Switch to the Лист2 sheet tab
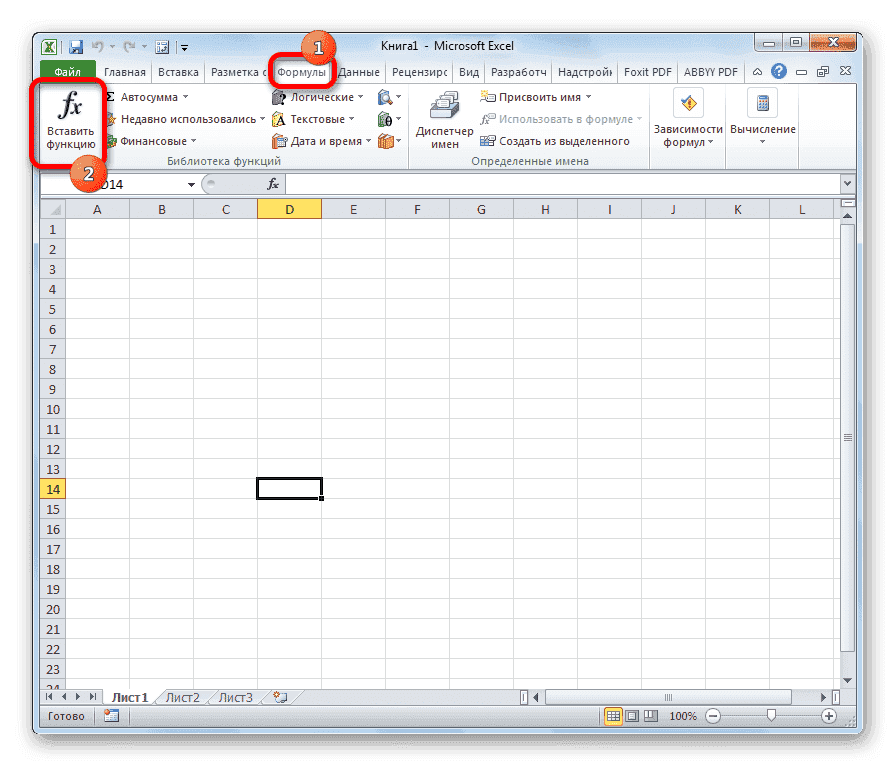Viewport: 896px width, 767px height. click(182, 697)
